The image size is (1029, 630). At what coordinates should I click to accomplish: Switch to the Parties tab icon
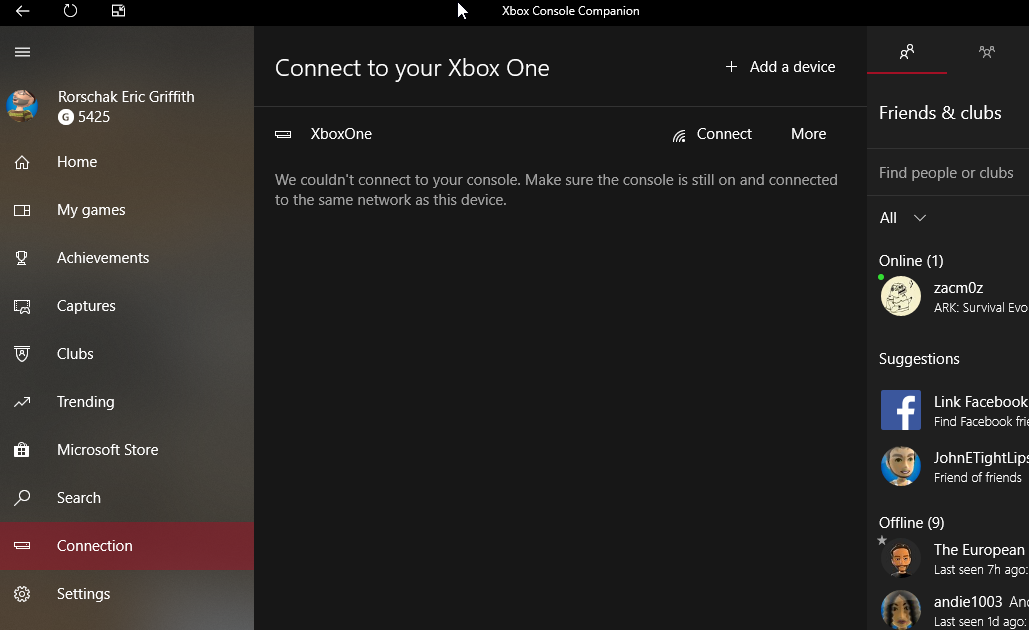coord(986,51)
